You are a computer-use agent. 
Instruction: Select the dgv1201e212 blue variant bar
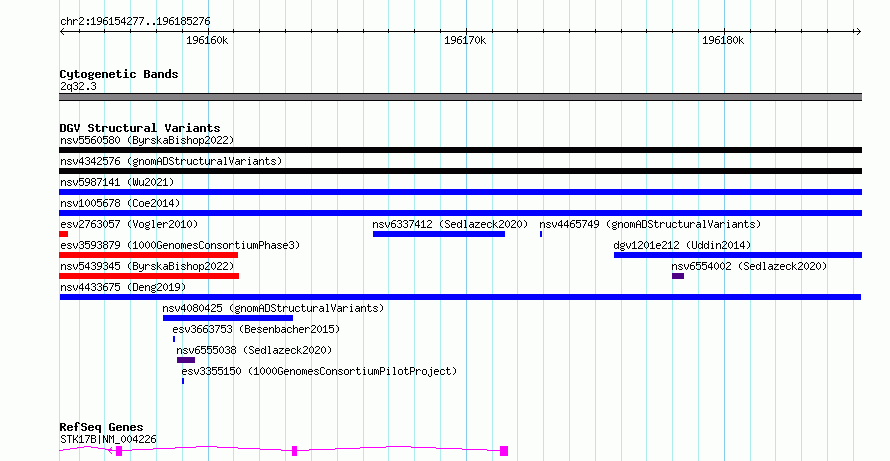click(738, 255)
